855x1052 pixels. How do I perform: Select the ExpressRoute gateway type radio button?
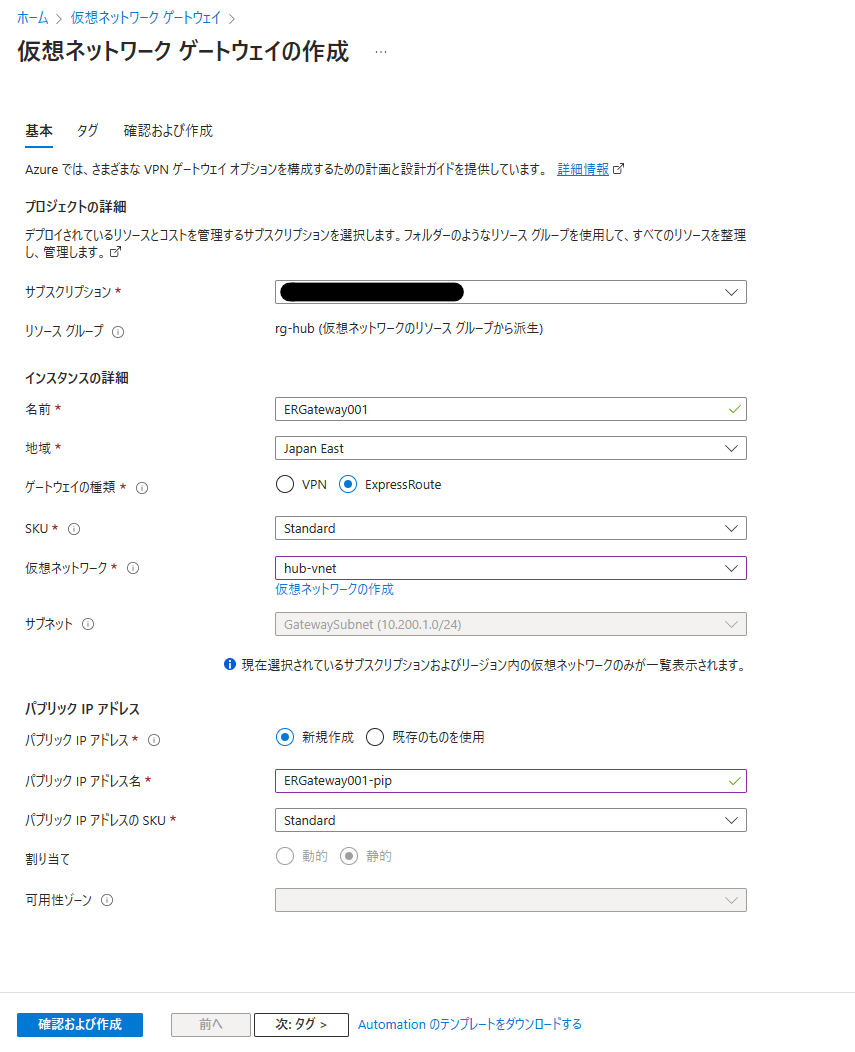tap(348, 484)
